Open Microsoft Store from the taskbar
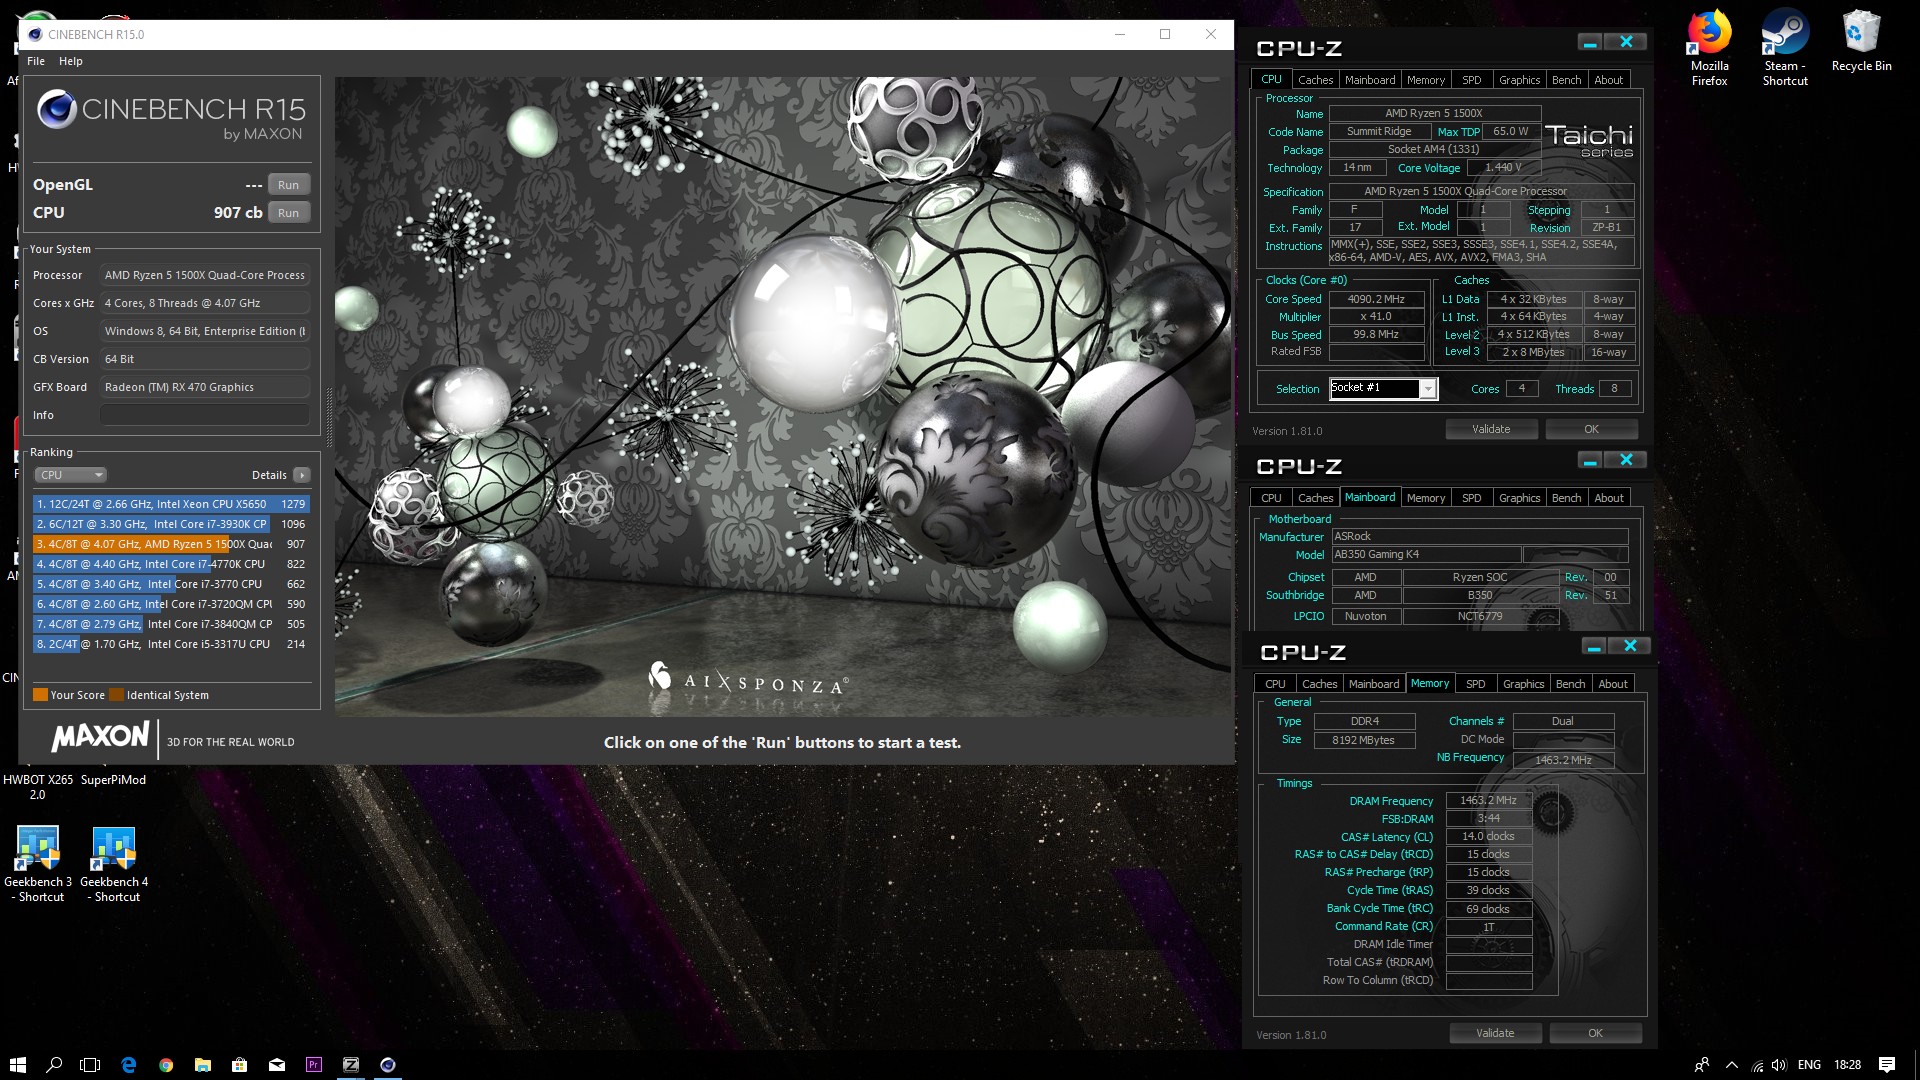 click(x=240, y=1065)
